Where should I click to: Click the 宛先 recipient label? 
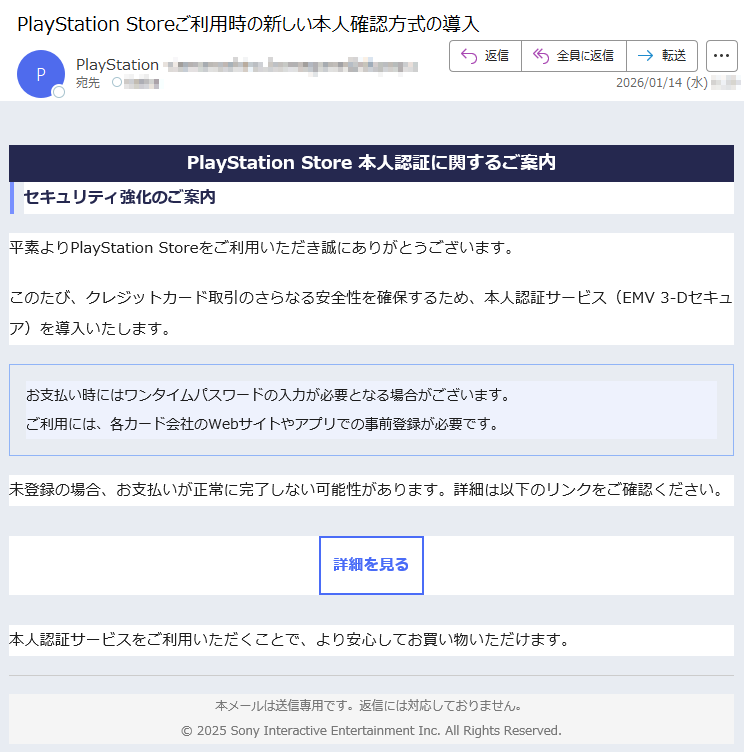click(88, 83)
